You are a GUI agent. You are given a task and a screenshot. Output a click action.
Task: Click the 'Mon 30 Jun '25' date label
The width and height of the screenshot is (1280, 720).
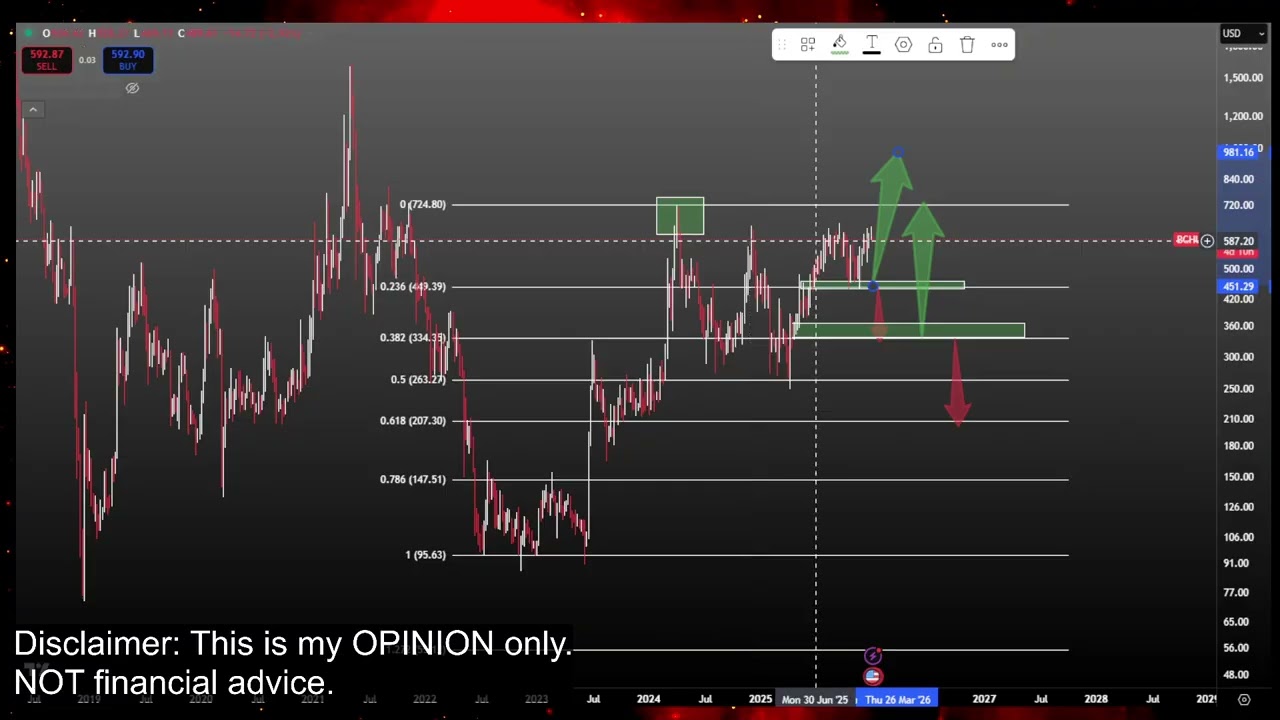pos(815,699)
